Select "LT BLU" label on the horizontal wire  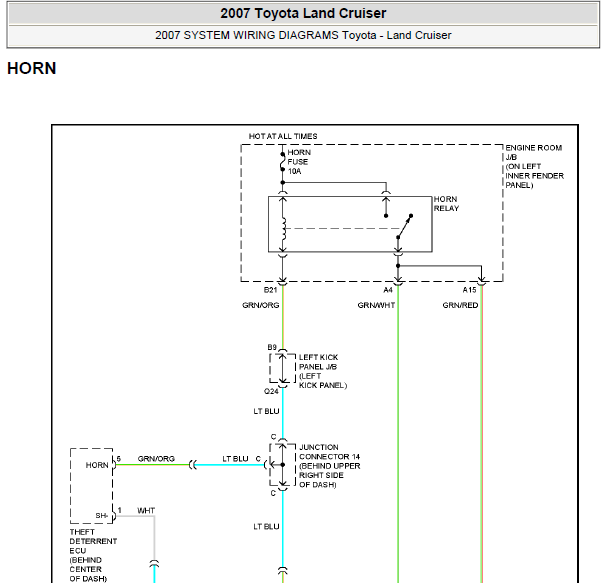coord(235,459)
